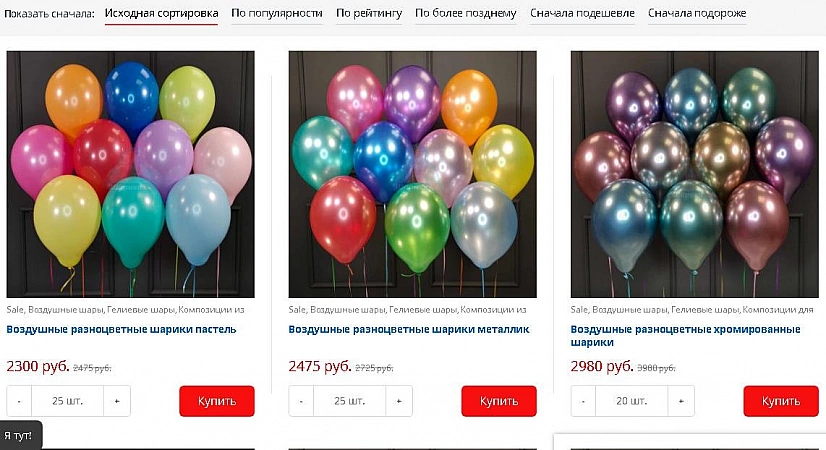
Task: Decrease quantity for metallic balloons
Action: click(x=301, y=401)
